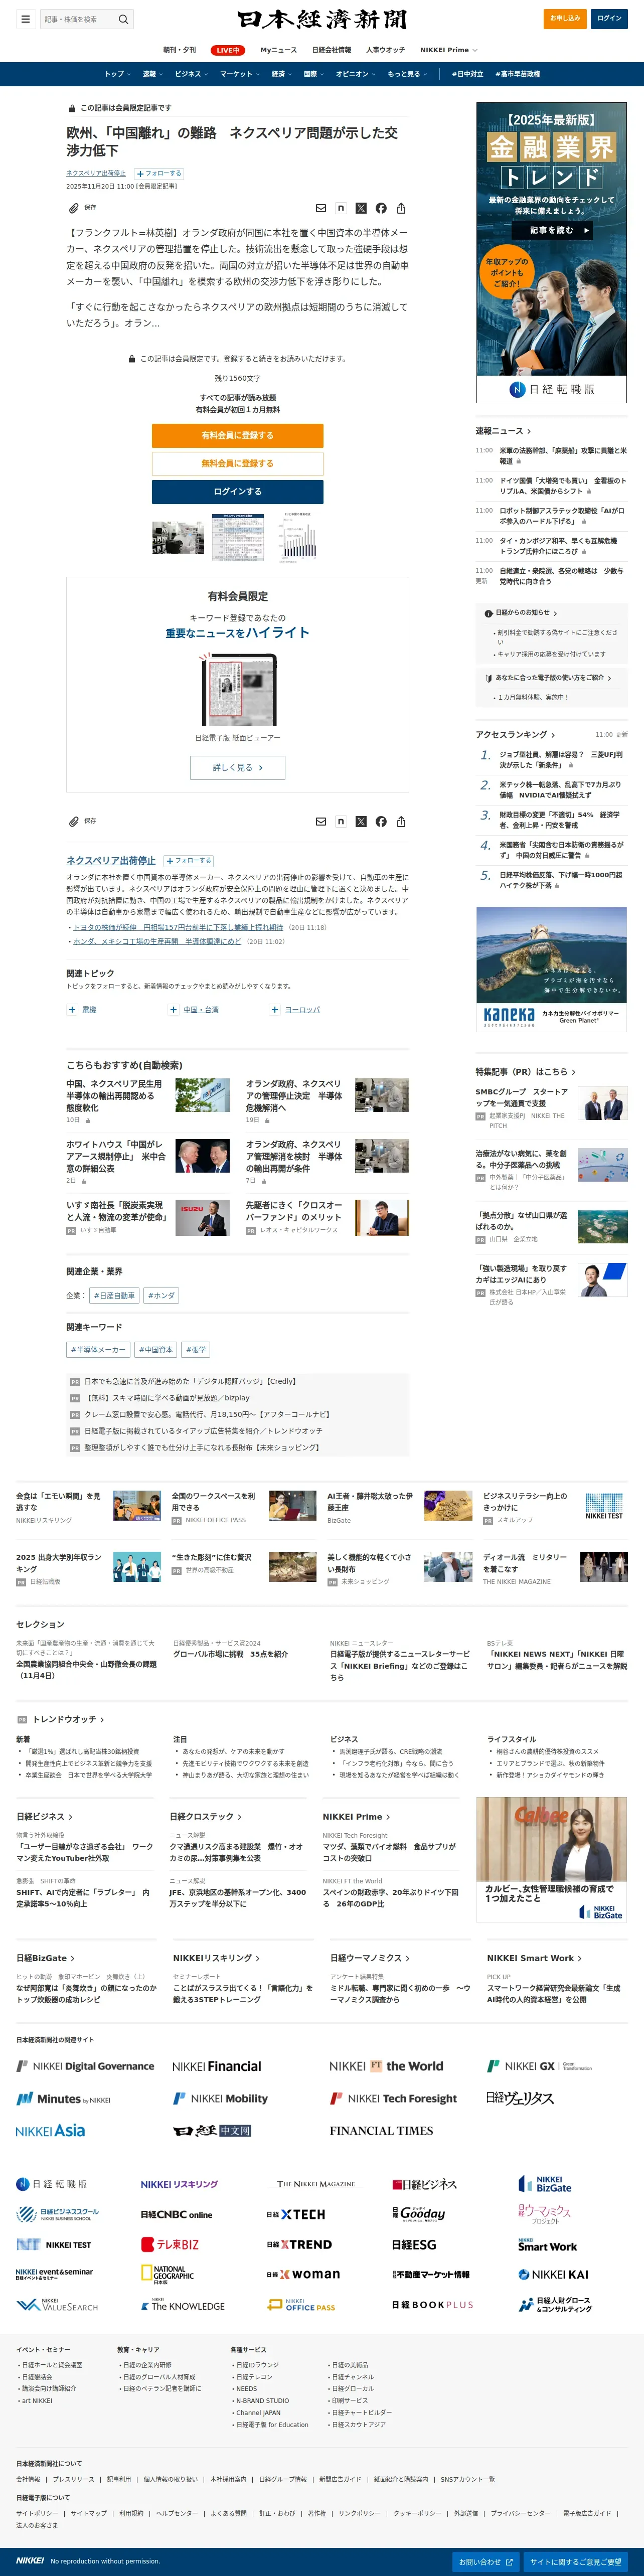
Task: Click the お申し込み button
Action: [566, 18]
